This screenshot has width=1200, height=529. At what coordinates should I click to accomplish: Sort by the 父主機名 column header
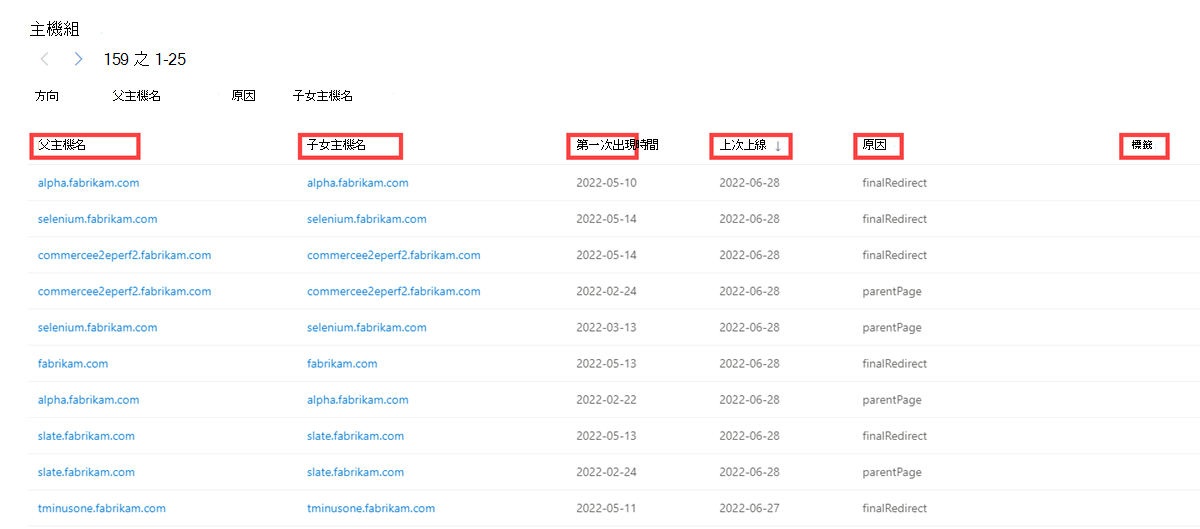[62, 145]
